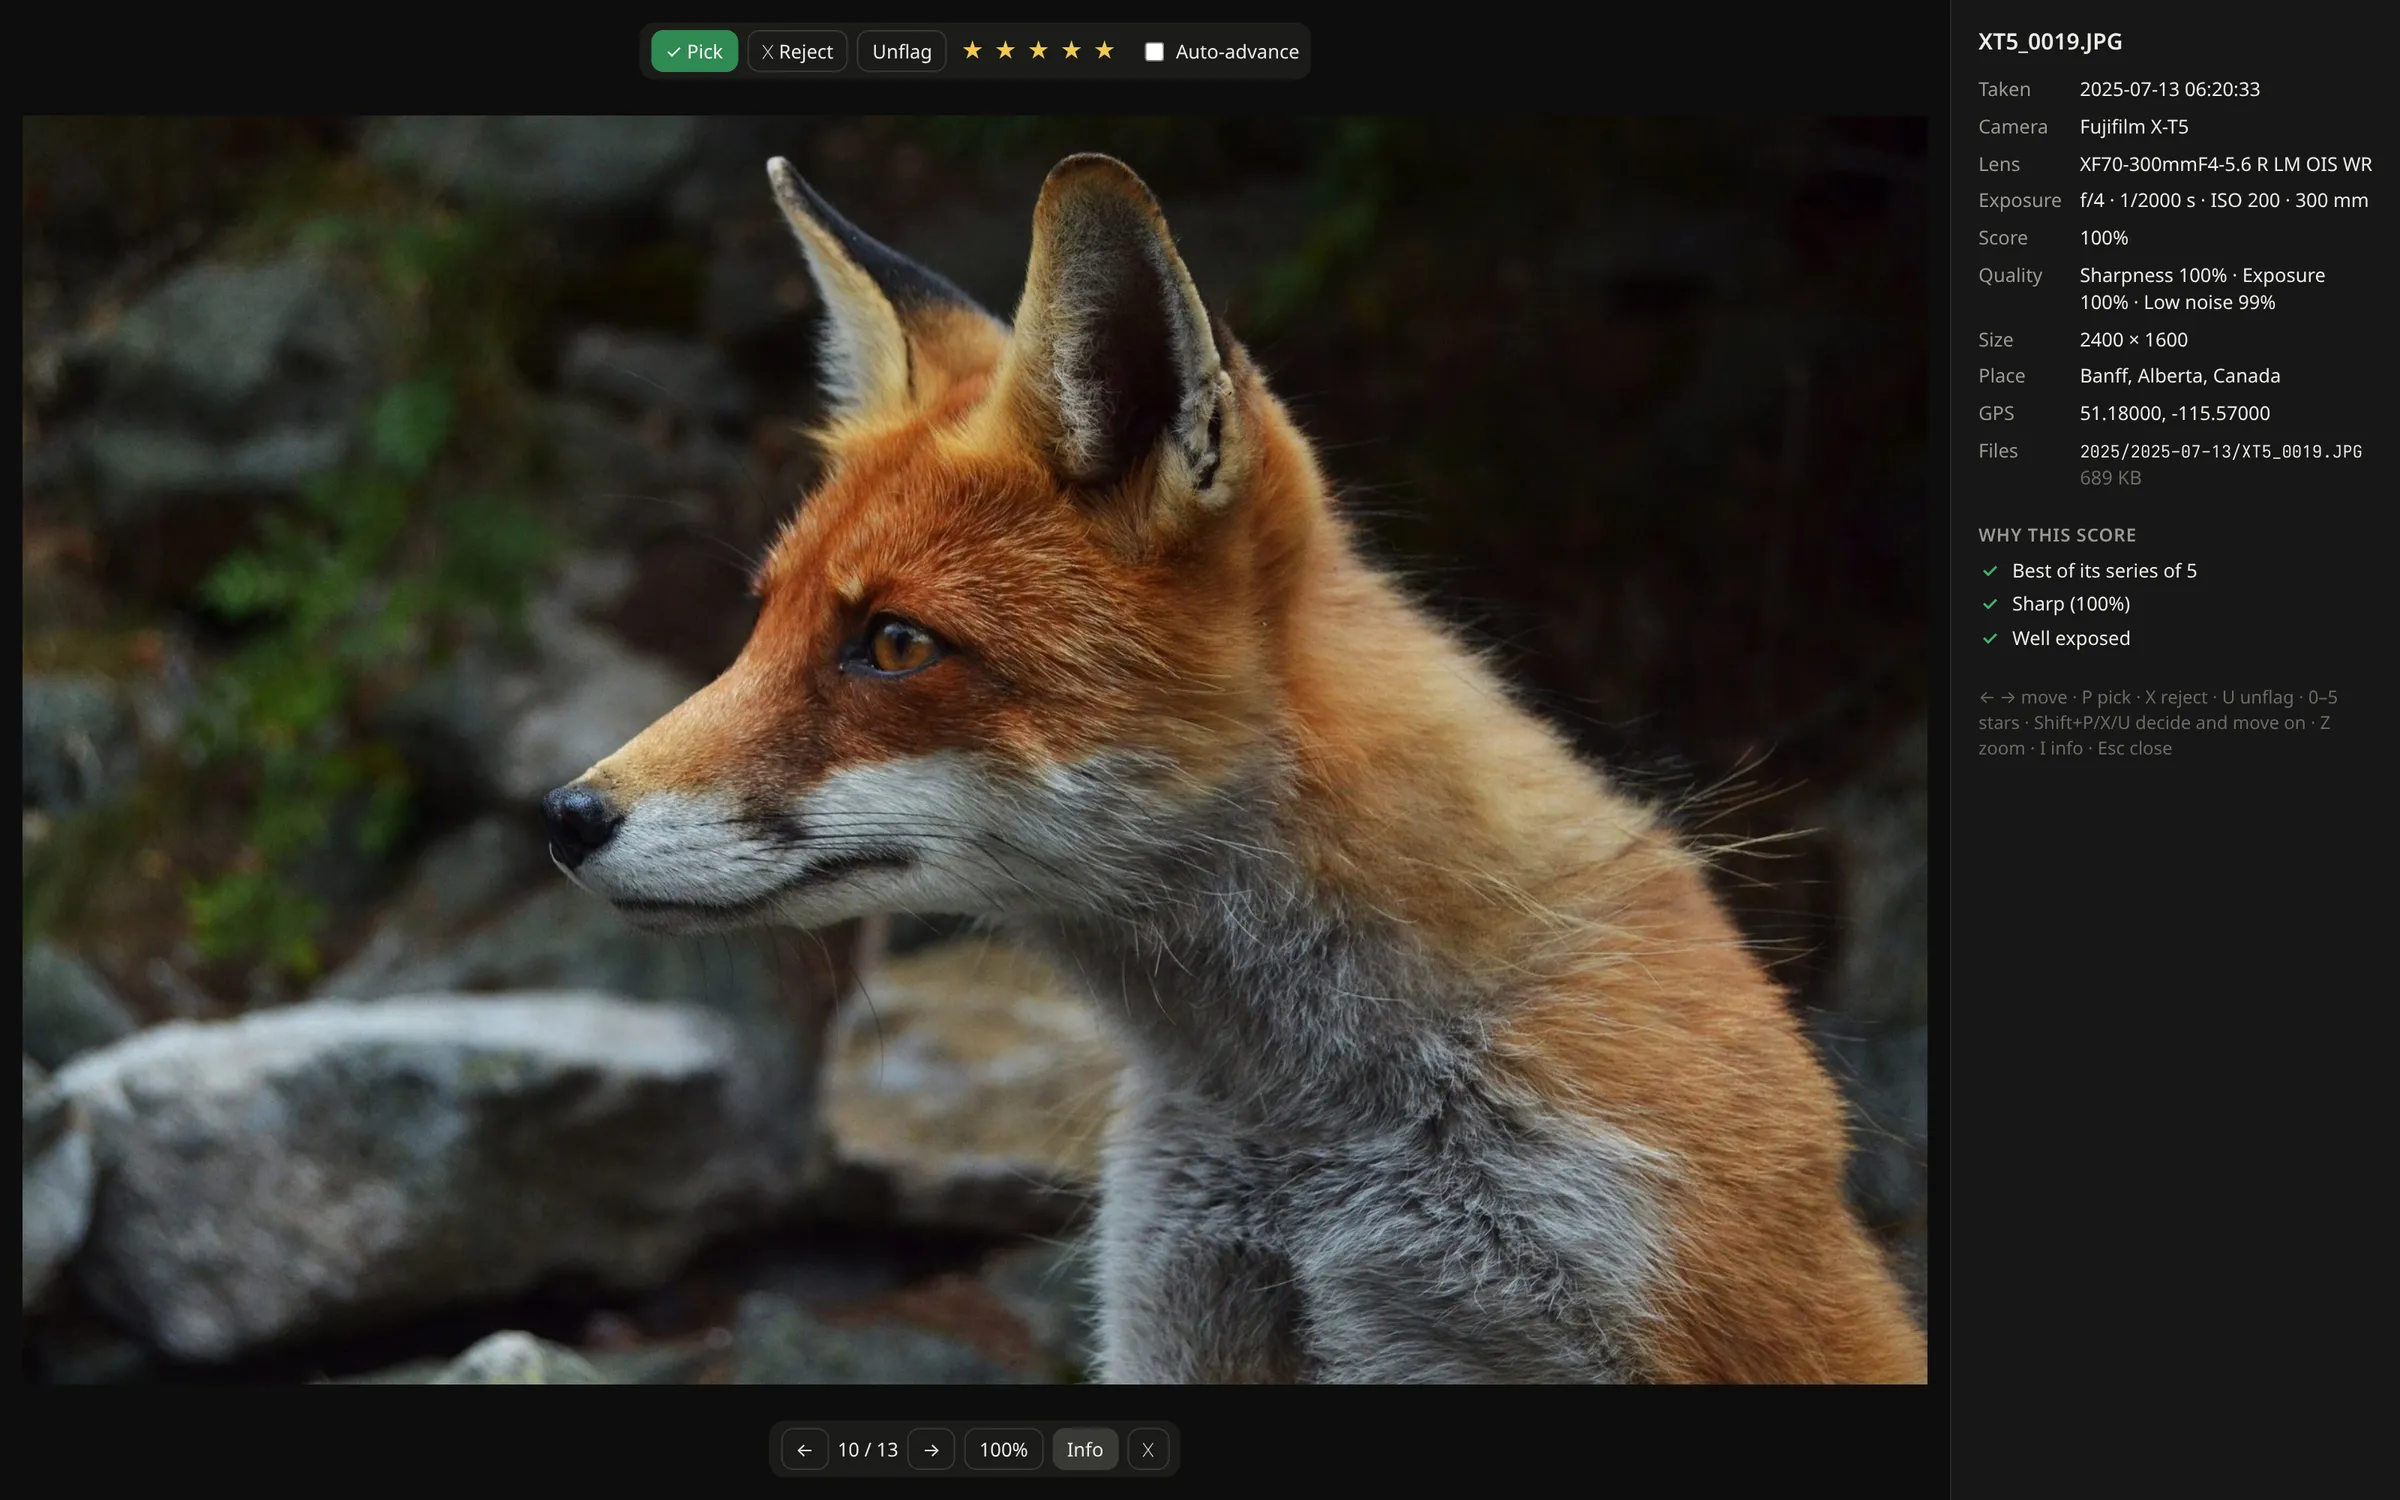The image size is (2400, 1500).
Task: Click the 10 / 13 photo counter
Action: [868, 1449]
